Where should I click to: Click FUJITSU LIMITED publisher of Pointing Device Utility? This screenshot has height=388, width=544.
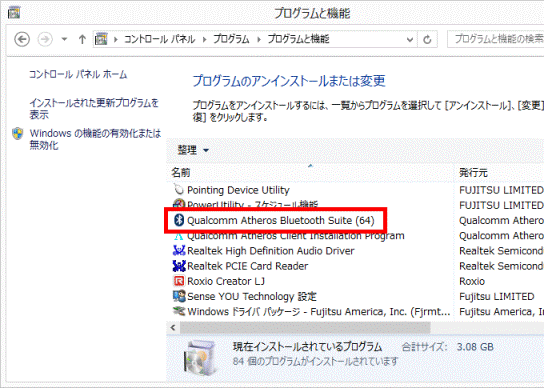501,190
